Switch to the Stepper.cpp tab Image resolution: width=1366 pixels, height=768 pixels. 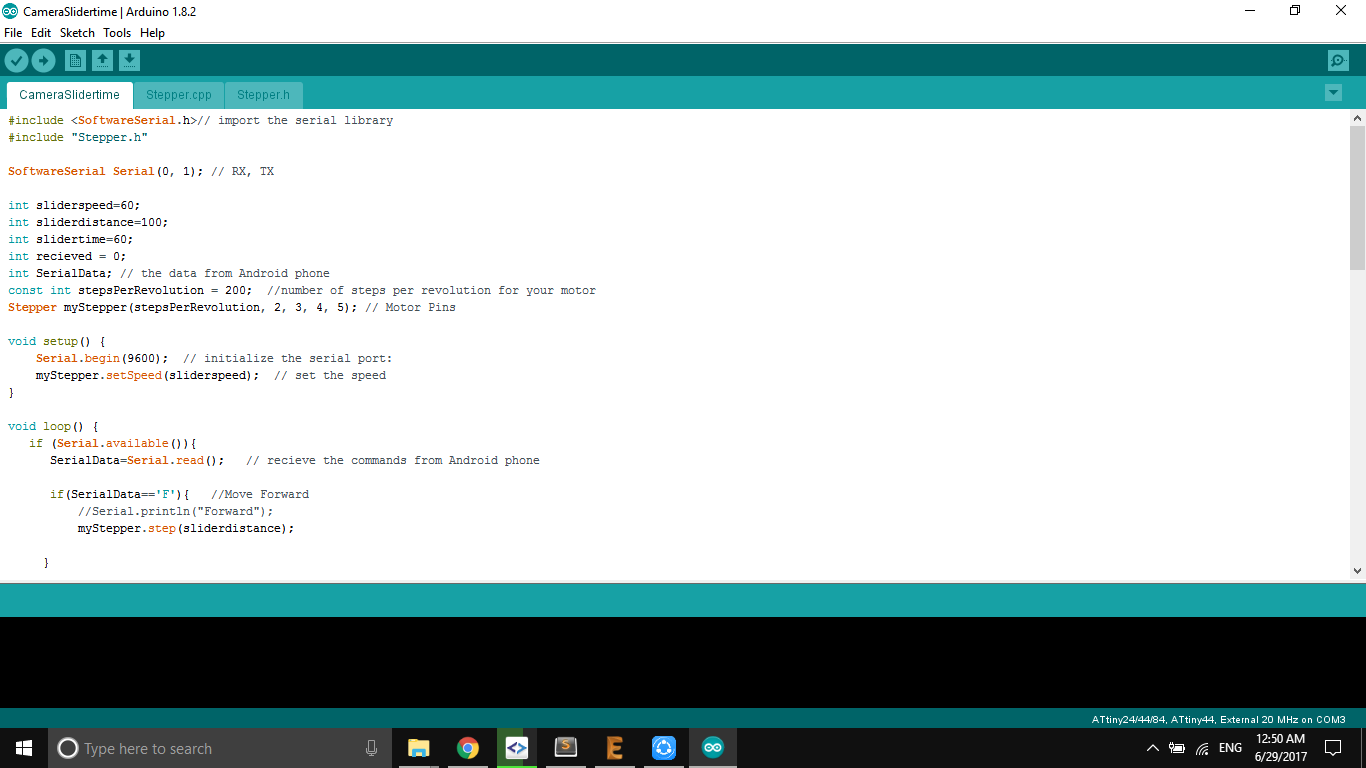click(179, 95)
